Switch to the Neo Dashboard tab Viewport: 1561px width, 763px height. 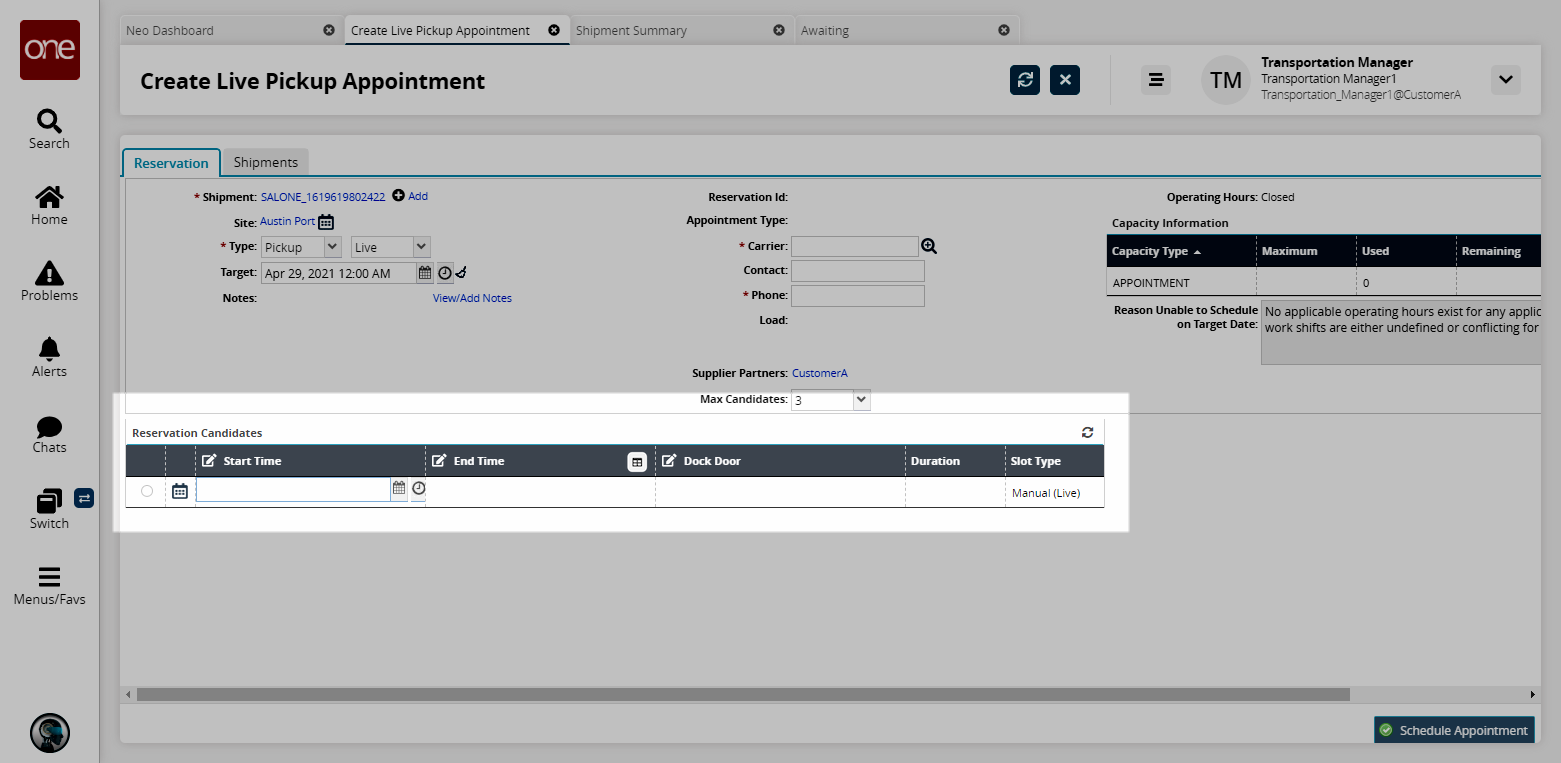click(x=170, y=30)
